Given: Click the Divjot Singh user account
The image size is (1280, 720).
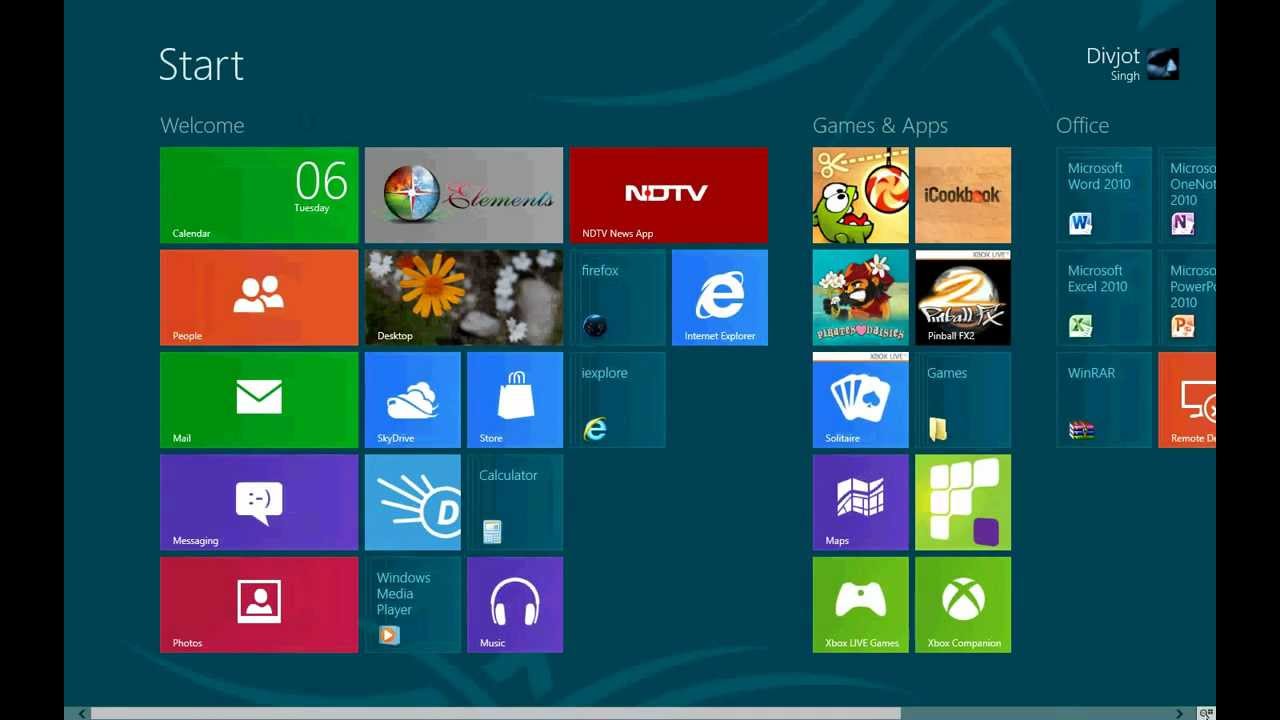Looking at the screenshot, I should pyautogui.click(x=1132, y=64).
